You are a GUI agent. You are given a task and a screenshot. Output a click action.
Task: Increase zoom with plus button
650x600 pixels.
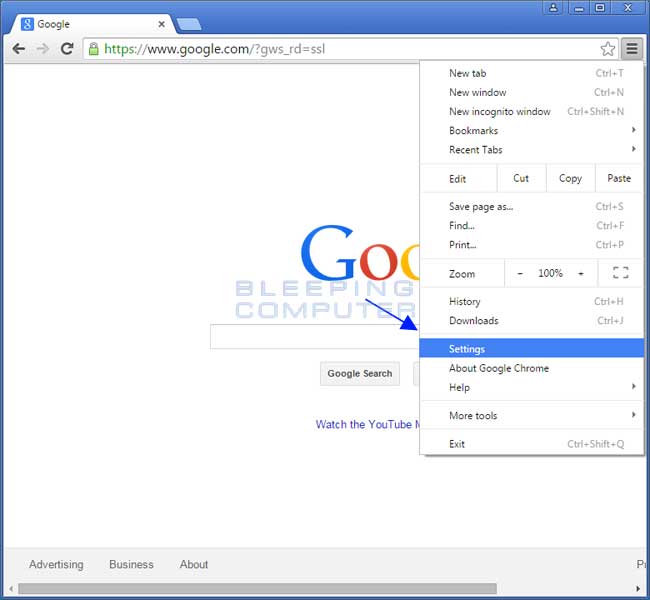click(x=581, y=273)
